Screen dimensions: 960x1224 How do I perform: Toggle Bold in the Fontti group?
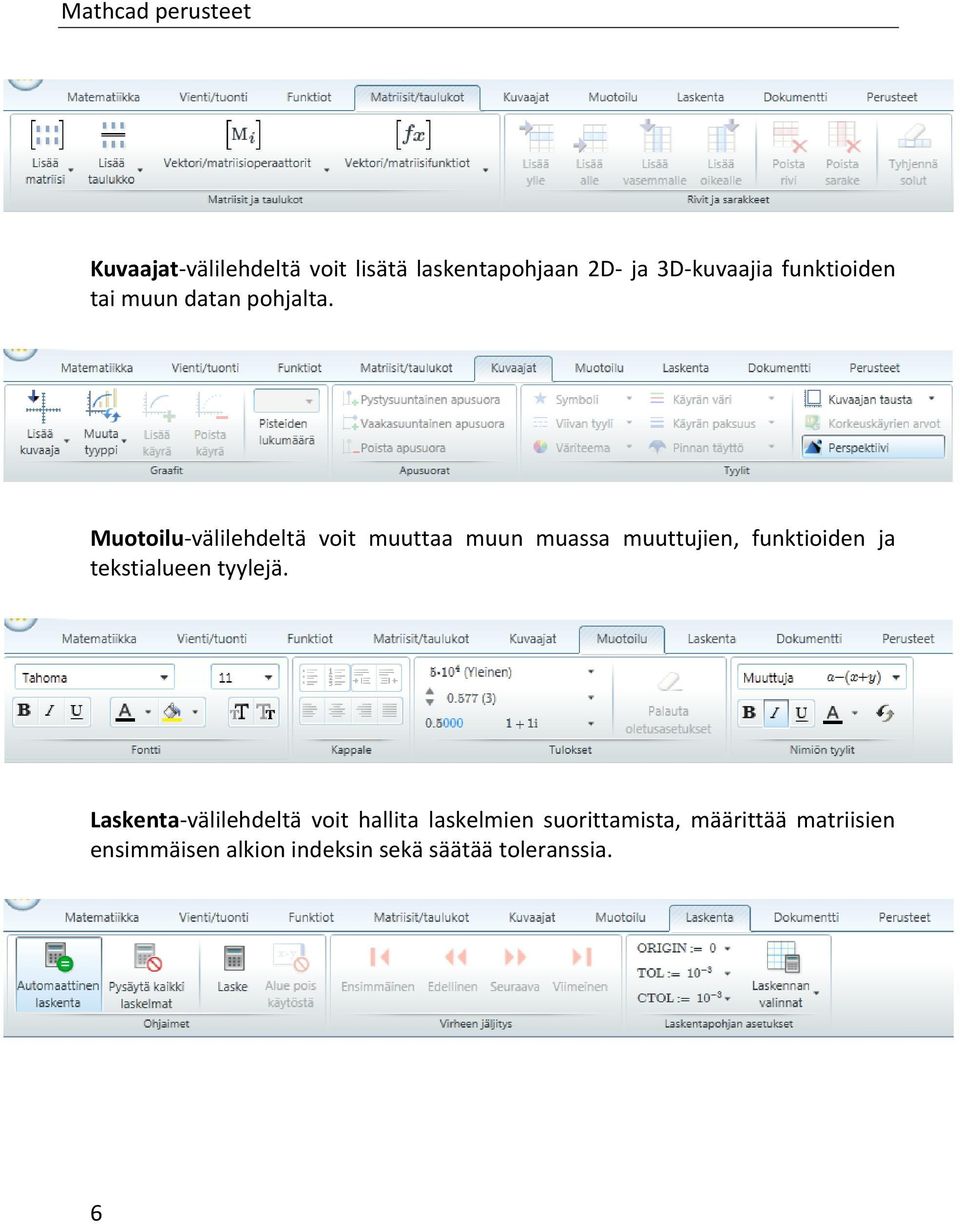coord(24,712)
